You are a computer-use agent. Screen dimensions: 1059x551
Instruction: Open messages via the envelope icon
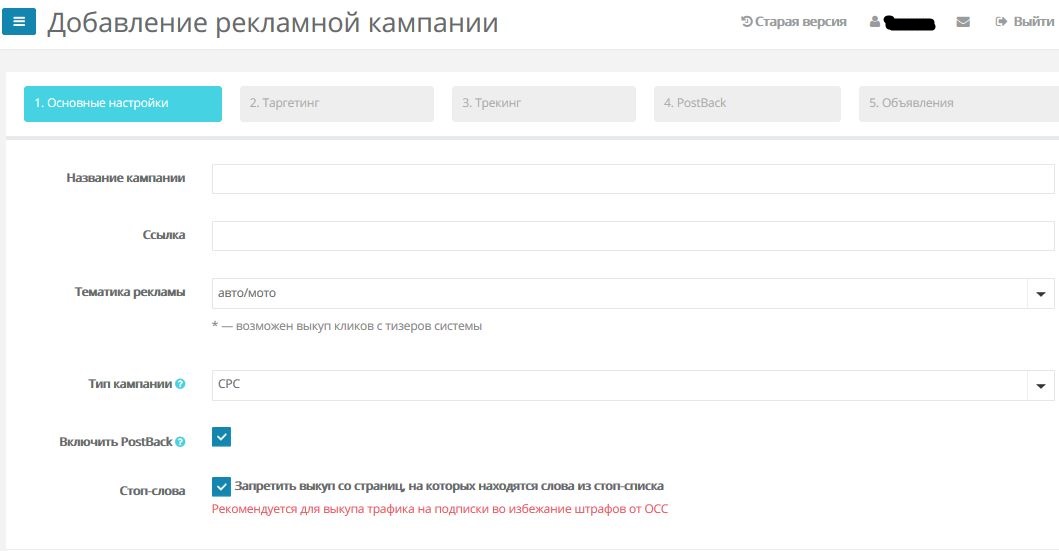[963, 22]
